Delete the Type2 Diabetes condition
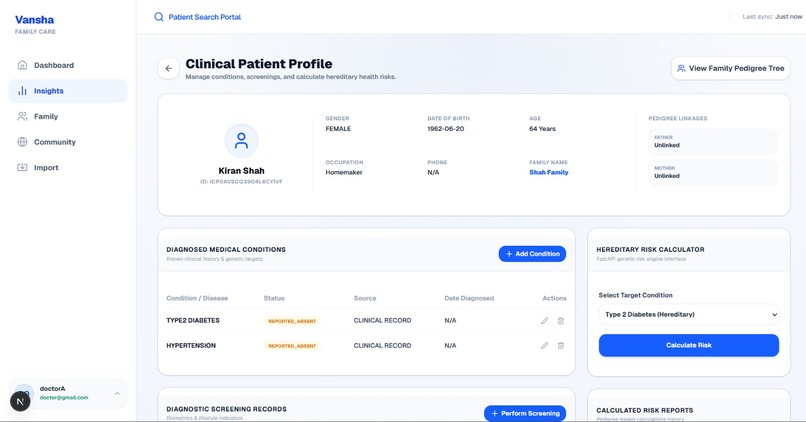The width and height of the screenshot is (806, 422). coord(561,321)
